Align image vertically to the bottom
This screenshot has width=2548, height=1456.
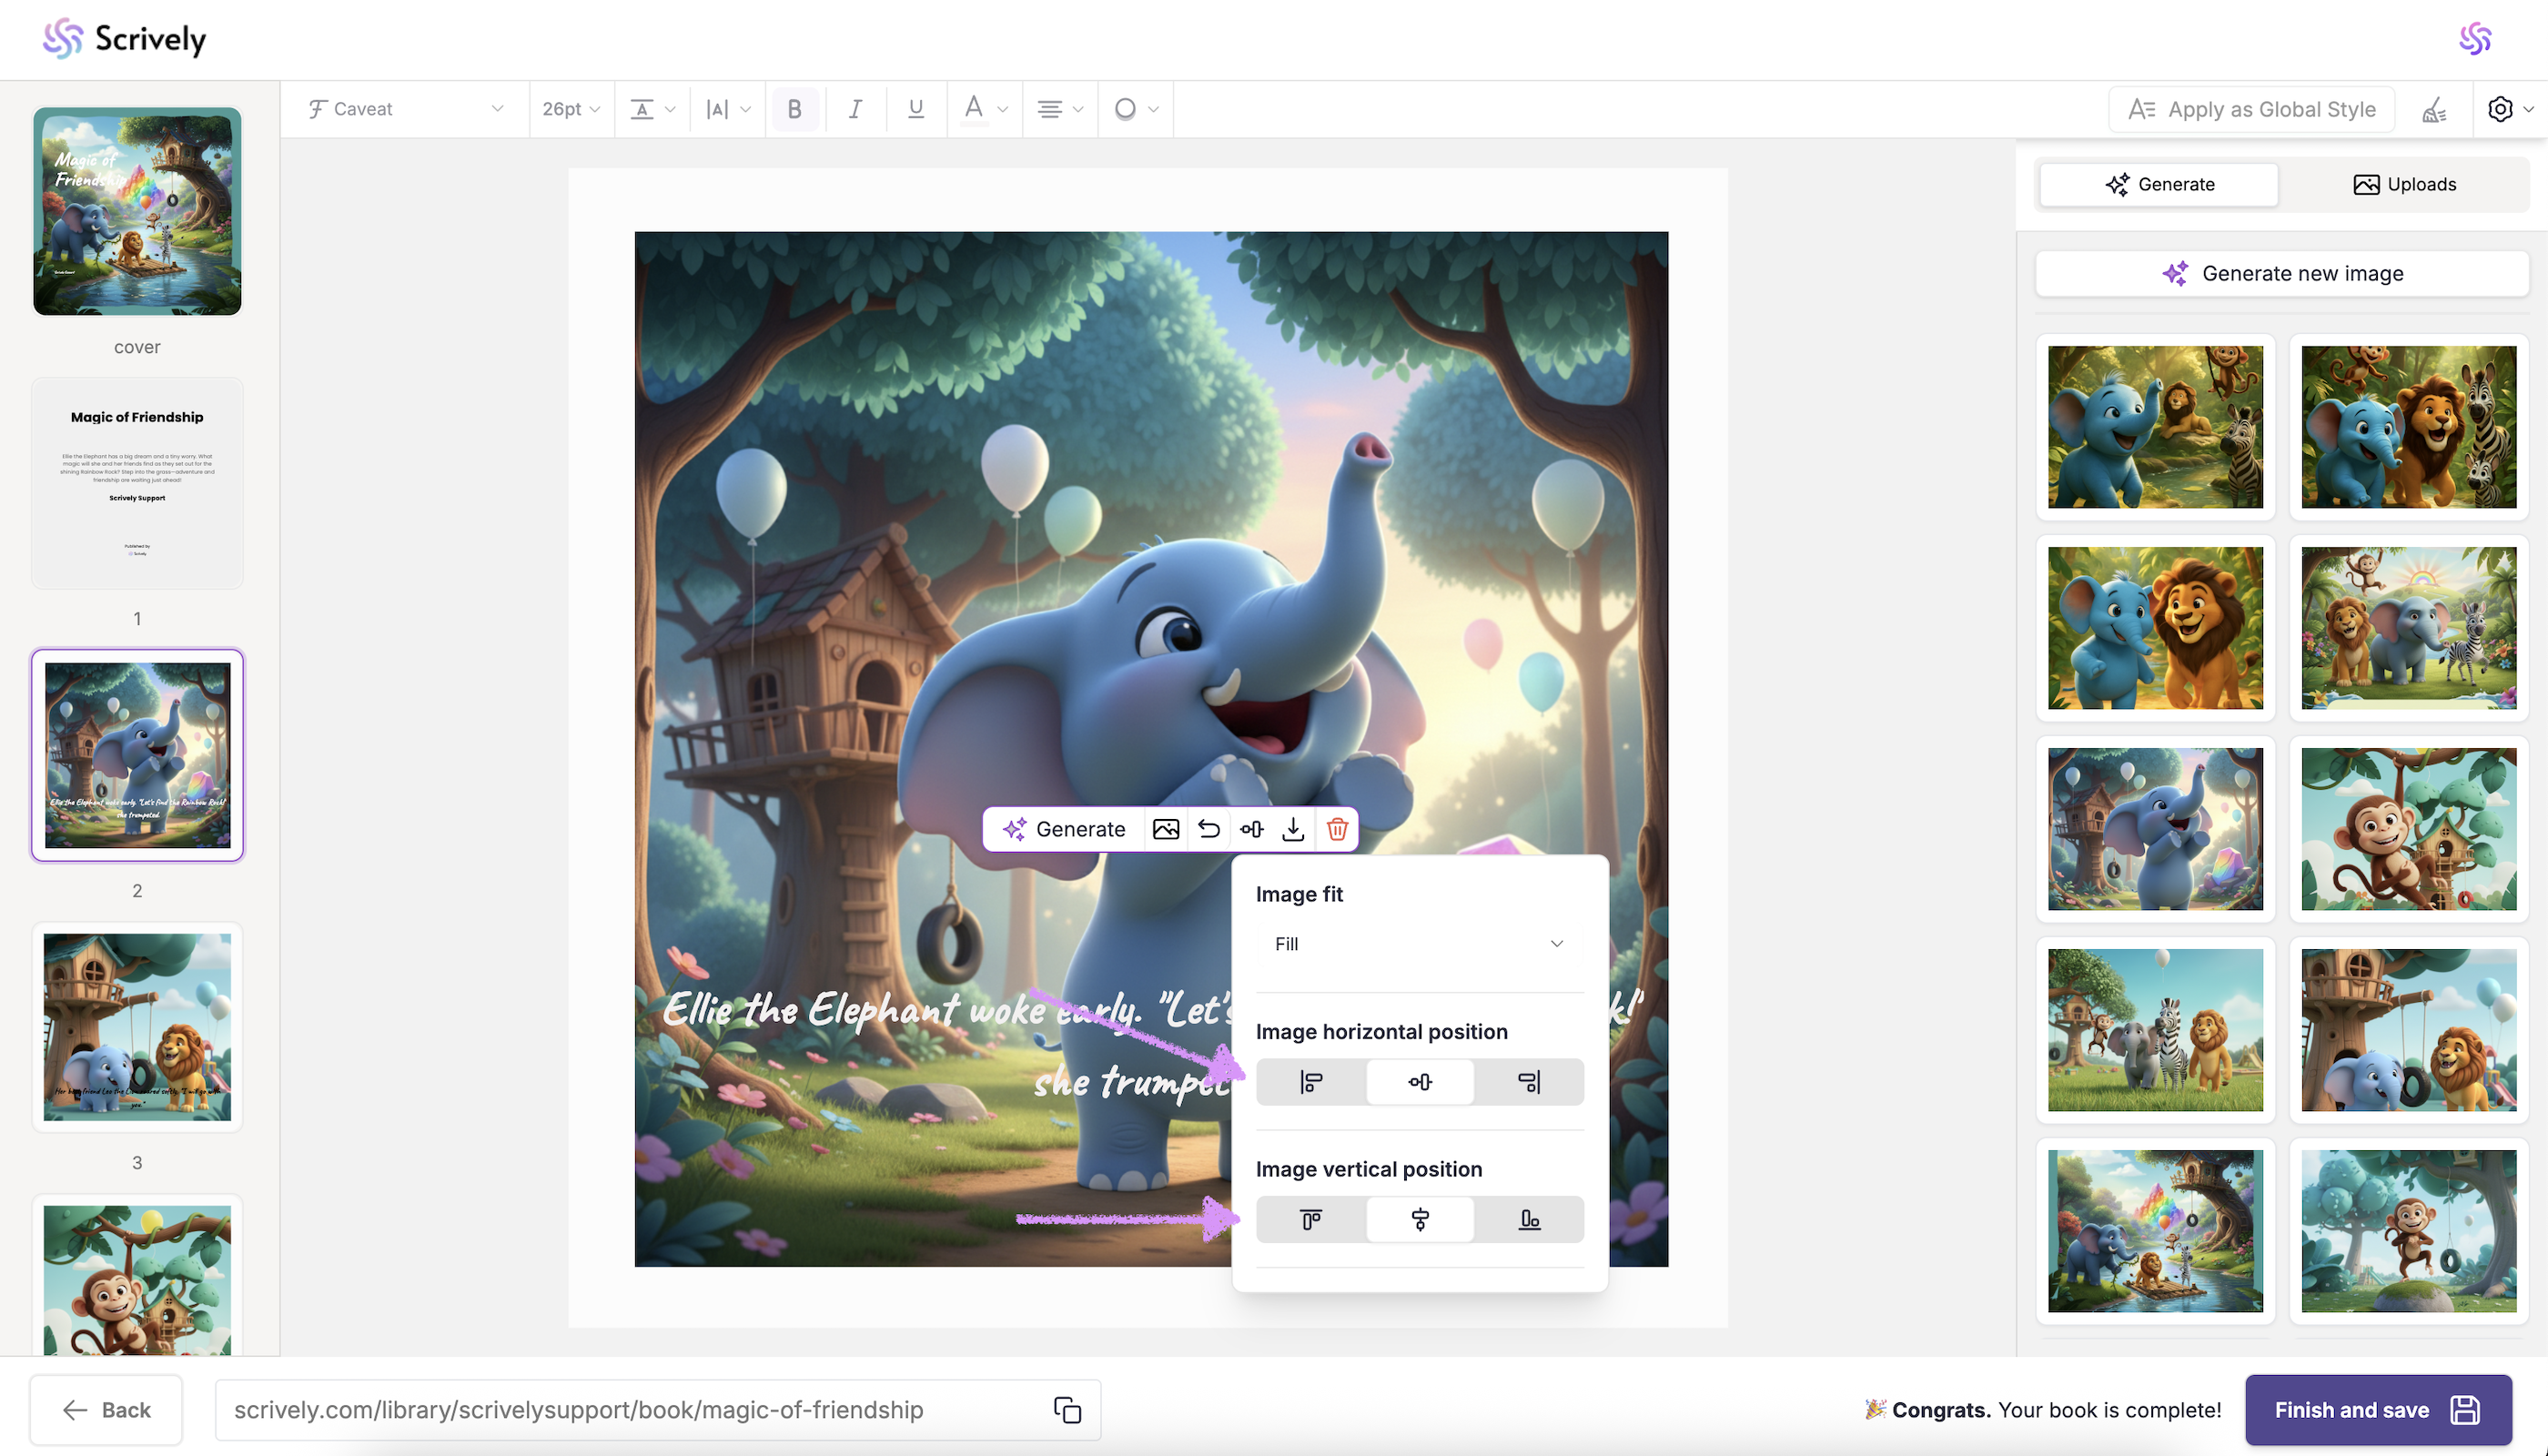pyautogui.click(x=1529, y=1219)
